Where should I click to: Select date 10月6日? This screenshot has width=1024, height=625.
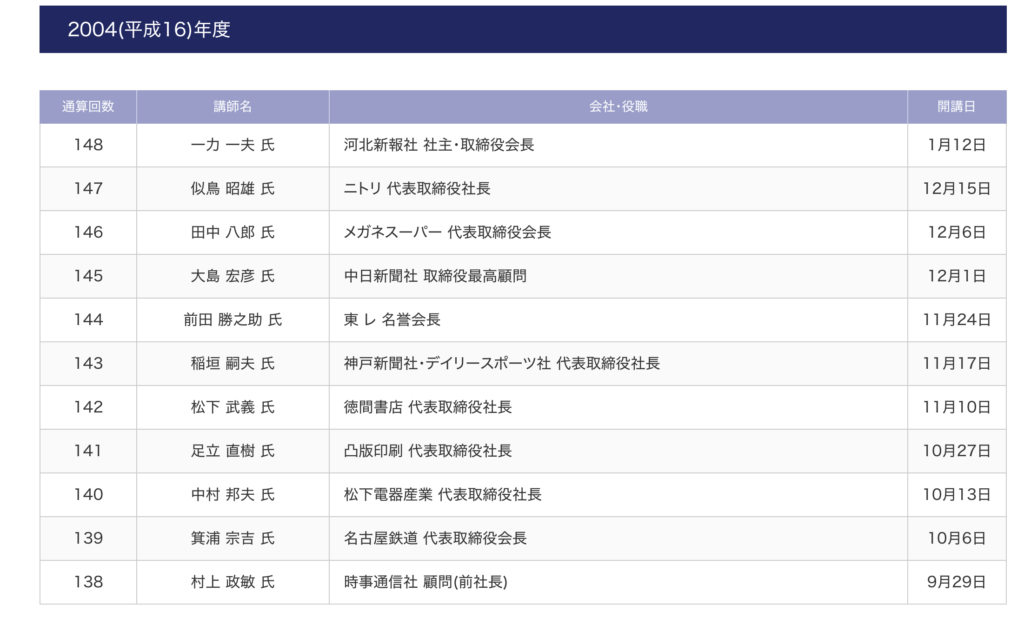point(957,539)
